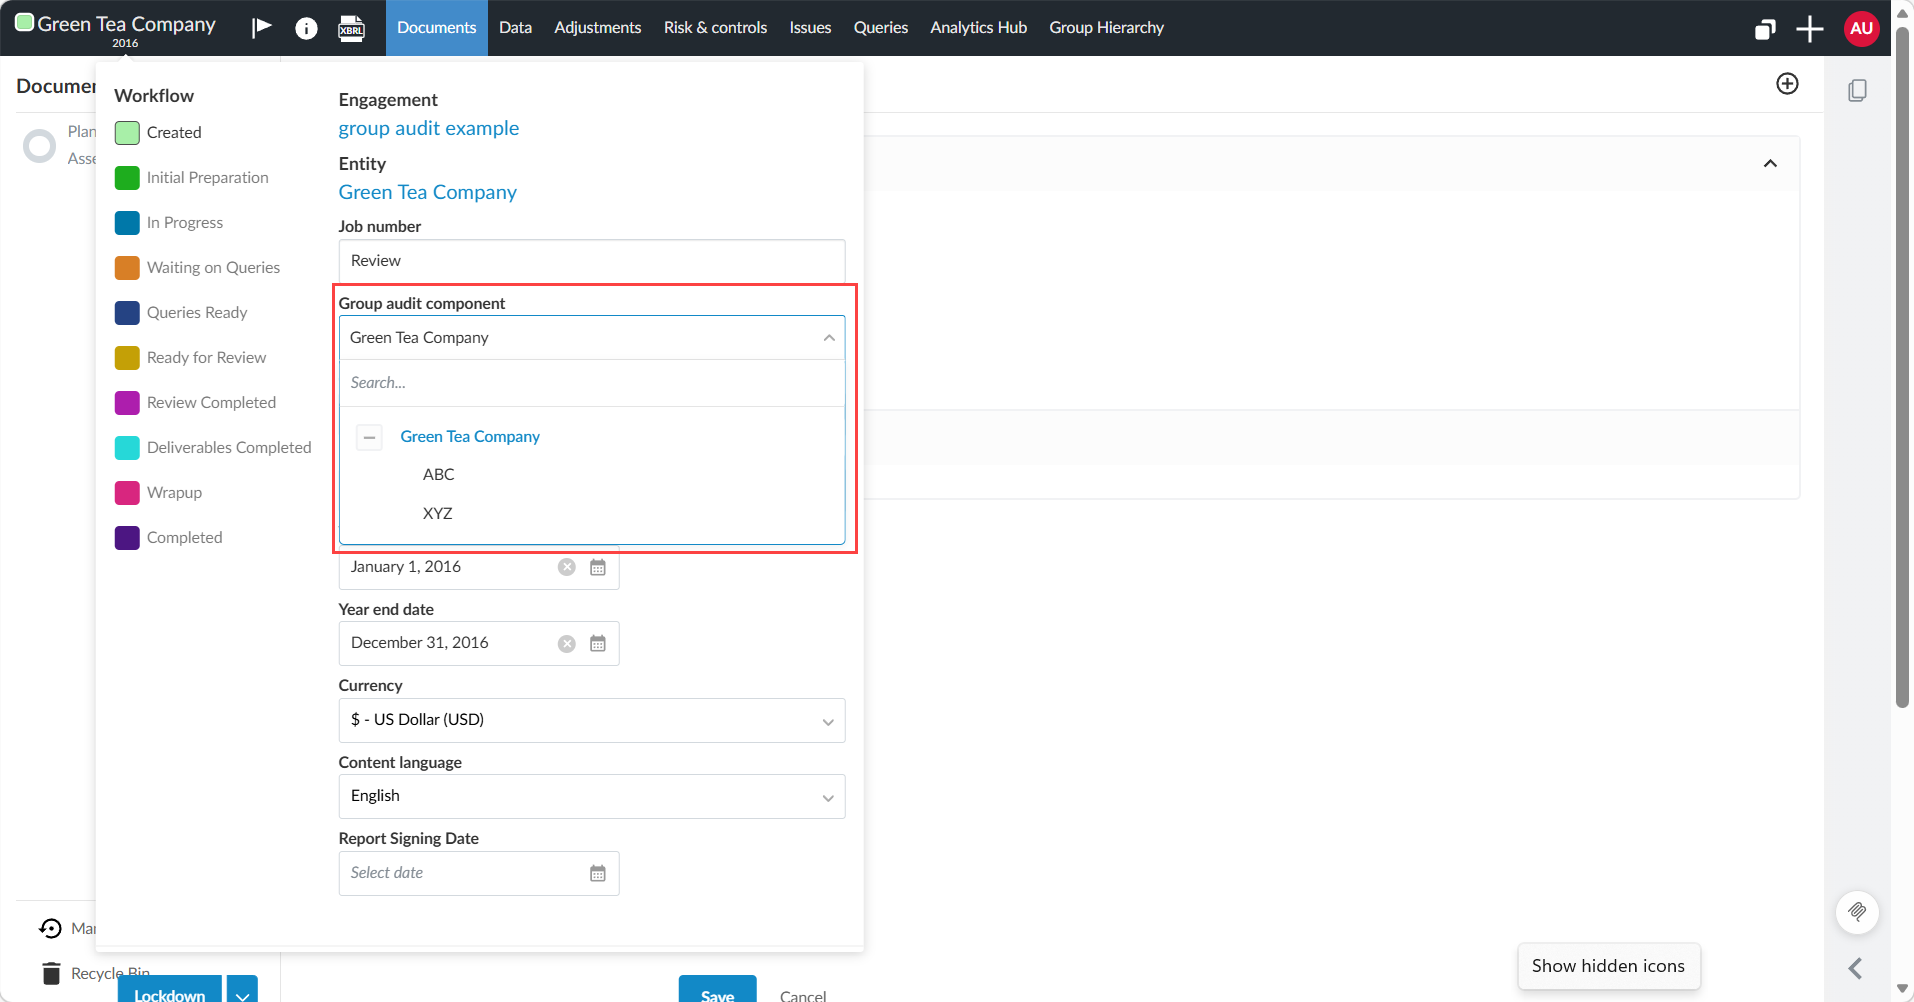Screen dimensions: 1914x1002
Task: Collapse the right sidebar arrow
Action: coord(1856,968)
